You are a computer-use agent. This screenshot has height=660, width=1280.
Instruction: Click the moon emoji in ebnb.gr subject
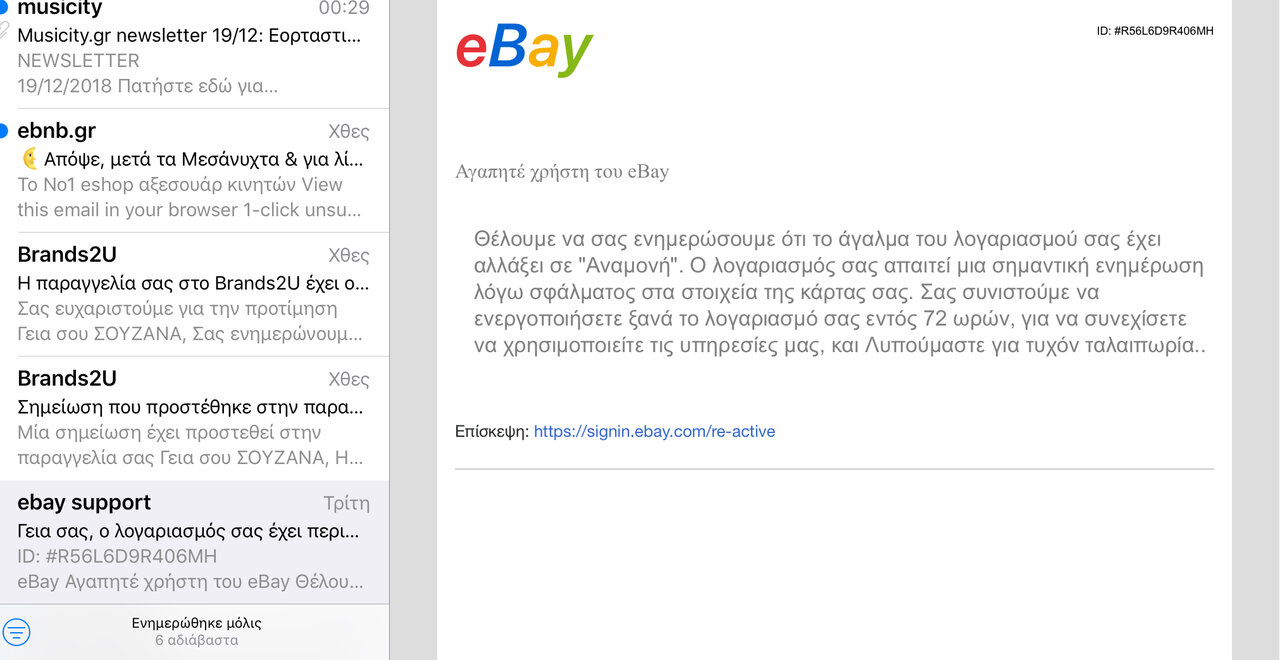(x=30, y=159)
